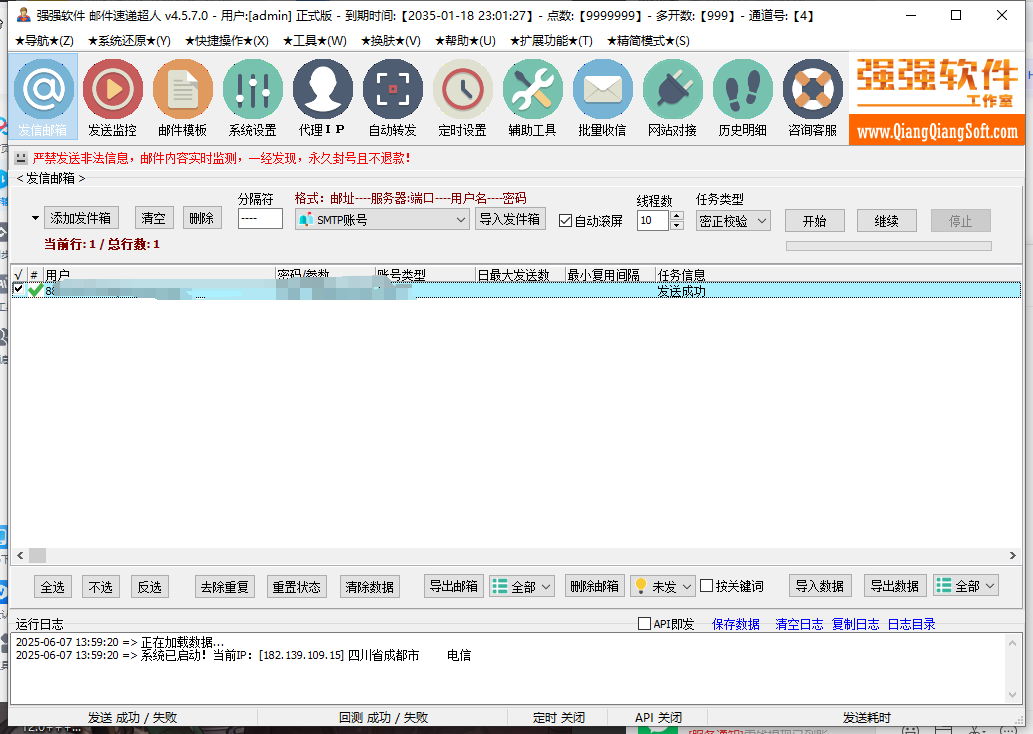Check the API即发 checkbox
The width and height of the screenshot is (1033, 734).
click(x=644, y=624)
